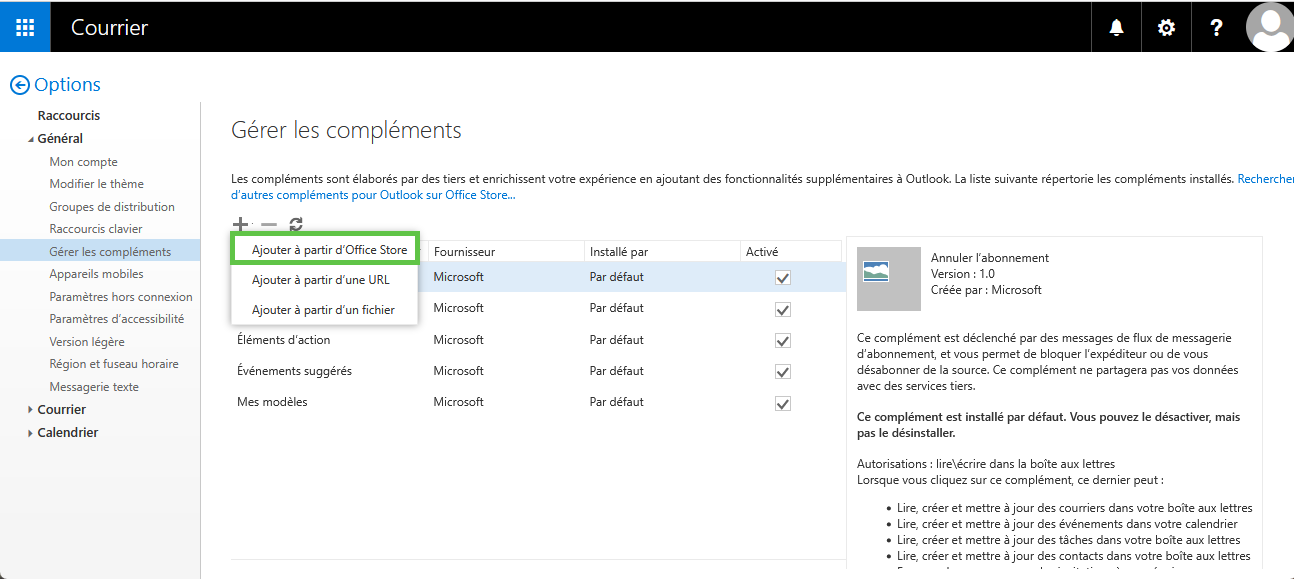Expand the Courrier section in sidebar

point(30,410)
